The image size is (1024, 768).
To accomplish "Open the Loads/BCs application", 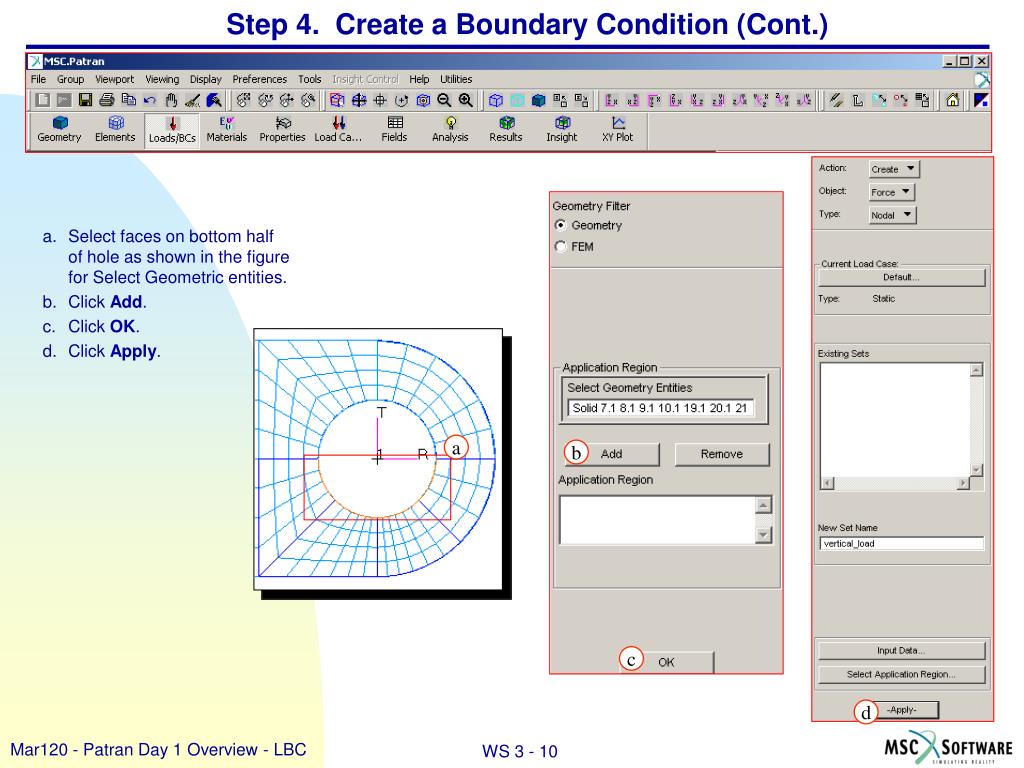I will click(172, 130).
